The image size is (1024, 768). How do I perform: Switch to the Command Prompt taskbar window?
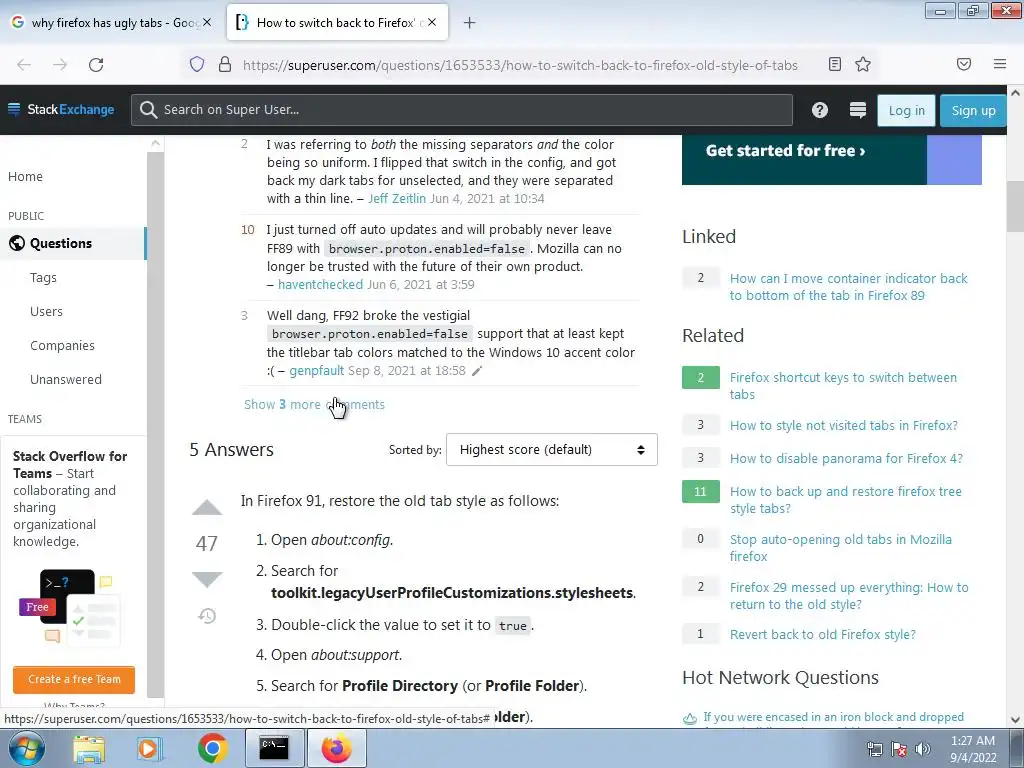(x=274, y=748)
